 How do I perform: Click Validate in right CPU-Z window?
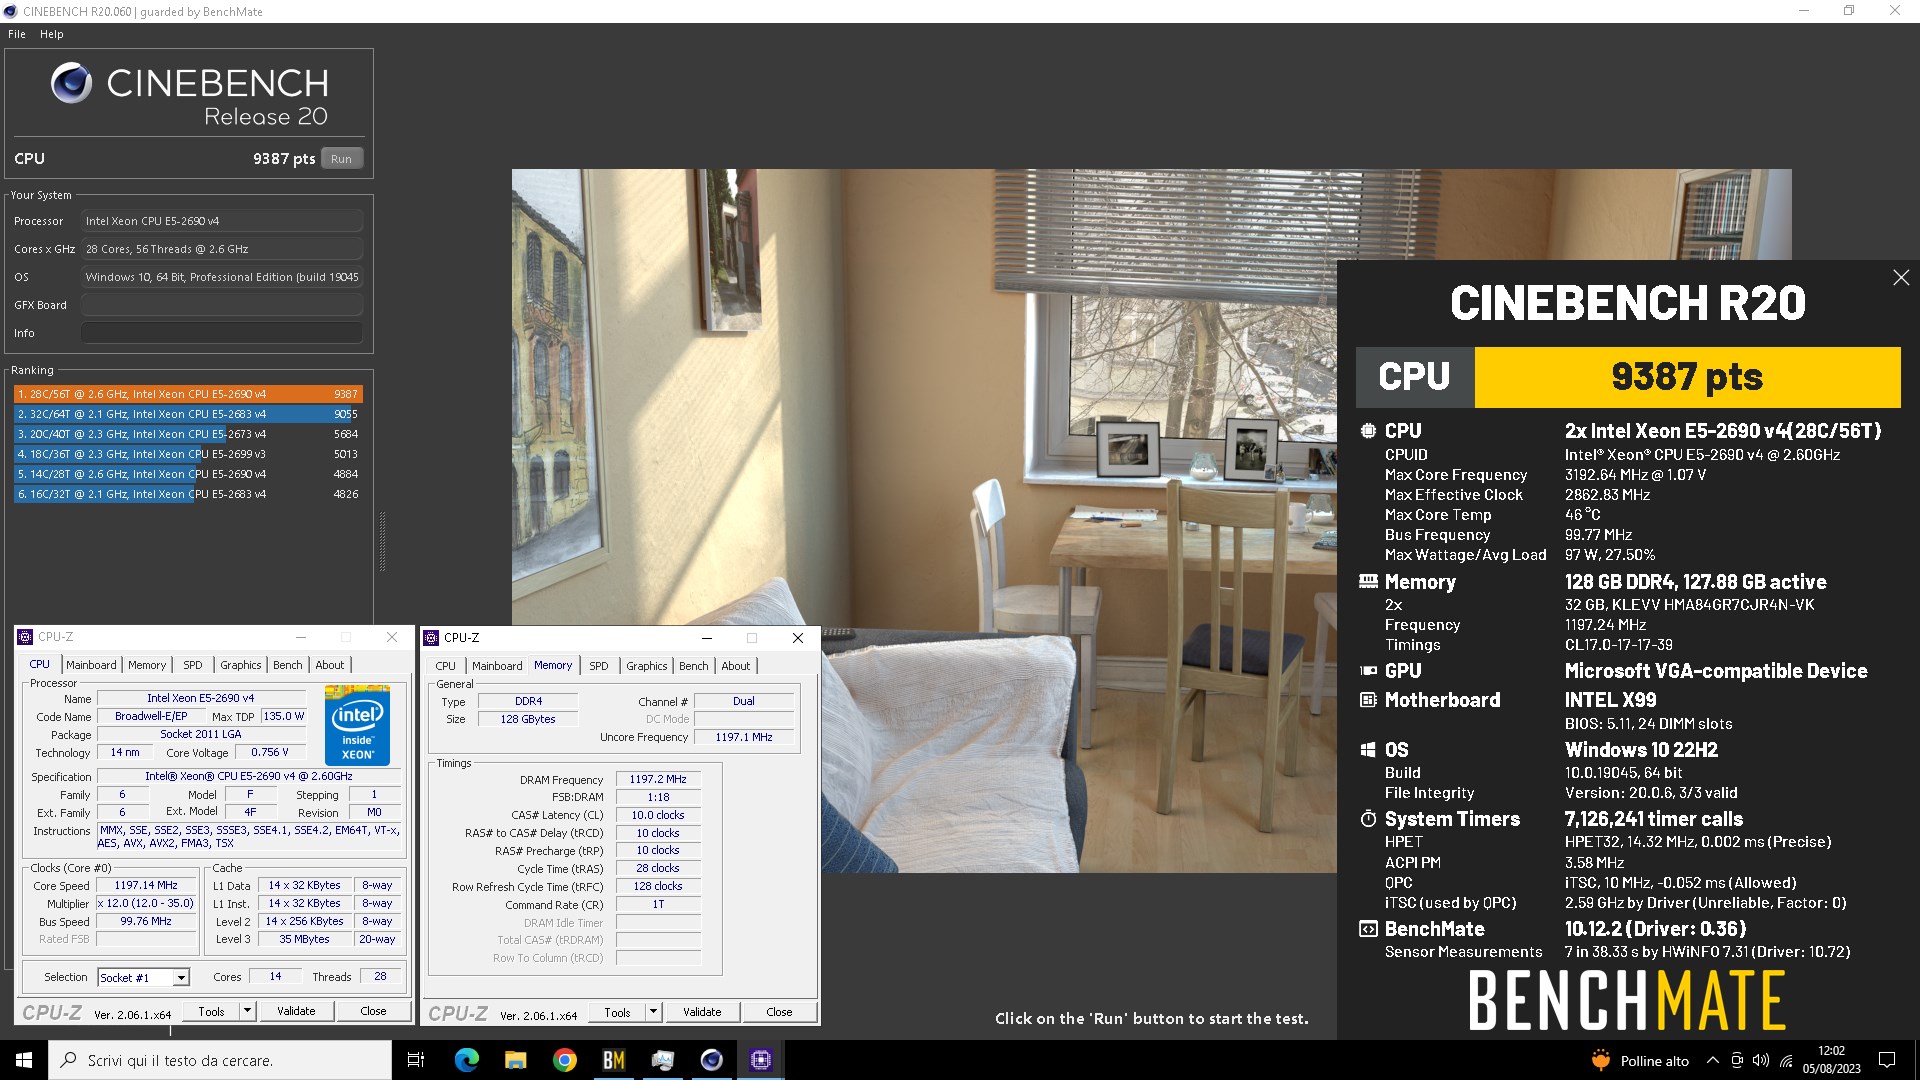click(702, 1012)
